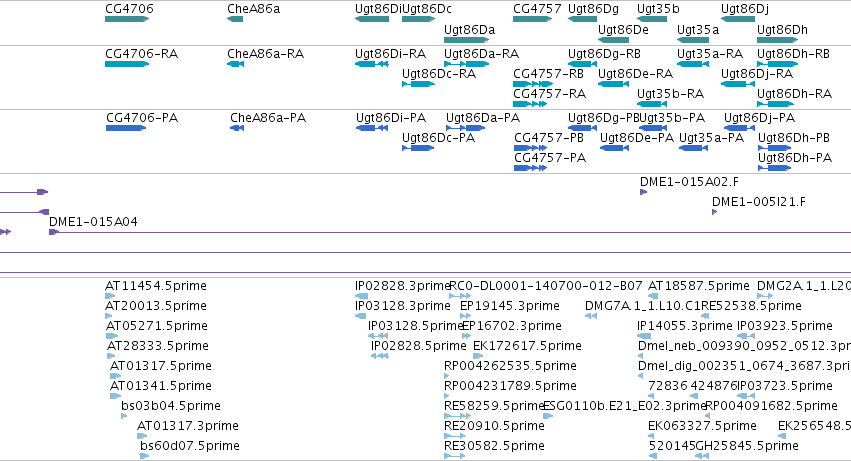The height and width of the screenshot is (461, 851).
Task: Click the AT01317.5prime EST label
Action: 161,367
